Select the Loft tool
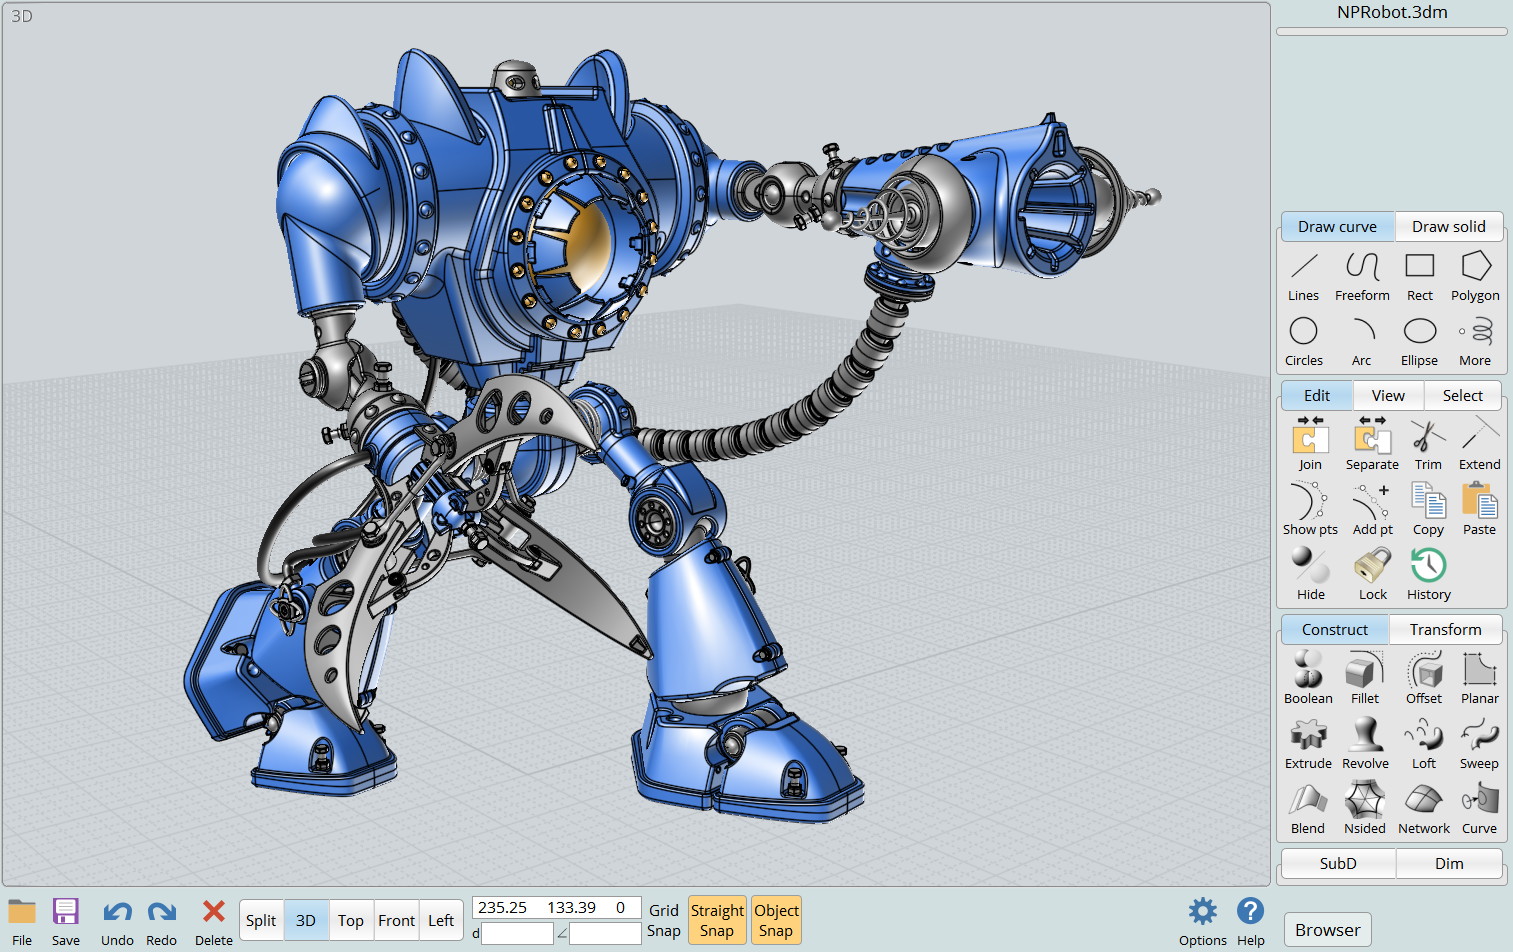 pyautogui.click(x=1422, y=743)
